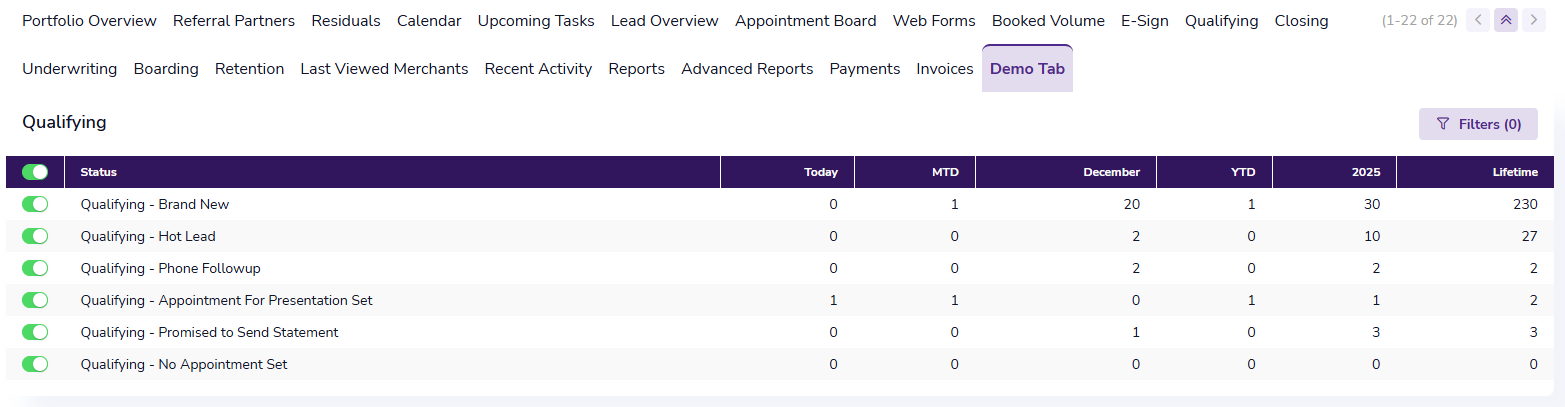Screen dimensions: 1565x407
Task: Go to previous tab page arrow
Action: (1477, 20)
